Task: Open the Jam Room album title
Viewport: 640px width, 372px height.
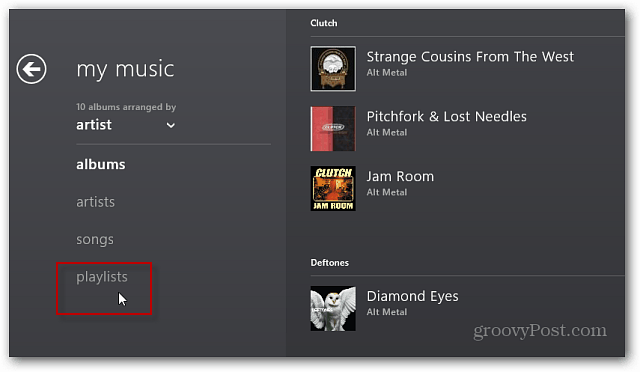Action: click(x=400, y=176)
